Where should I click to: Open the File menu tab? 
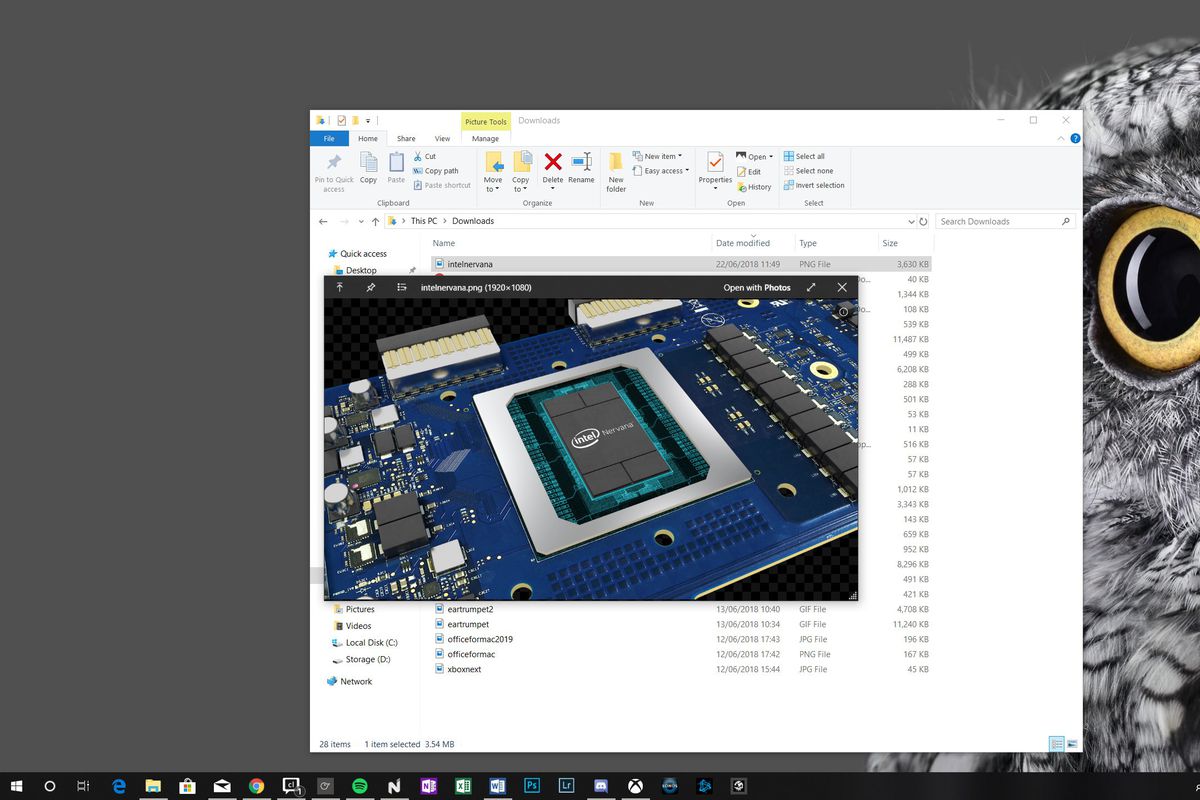click(x=329, y=139)
